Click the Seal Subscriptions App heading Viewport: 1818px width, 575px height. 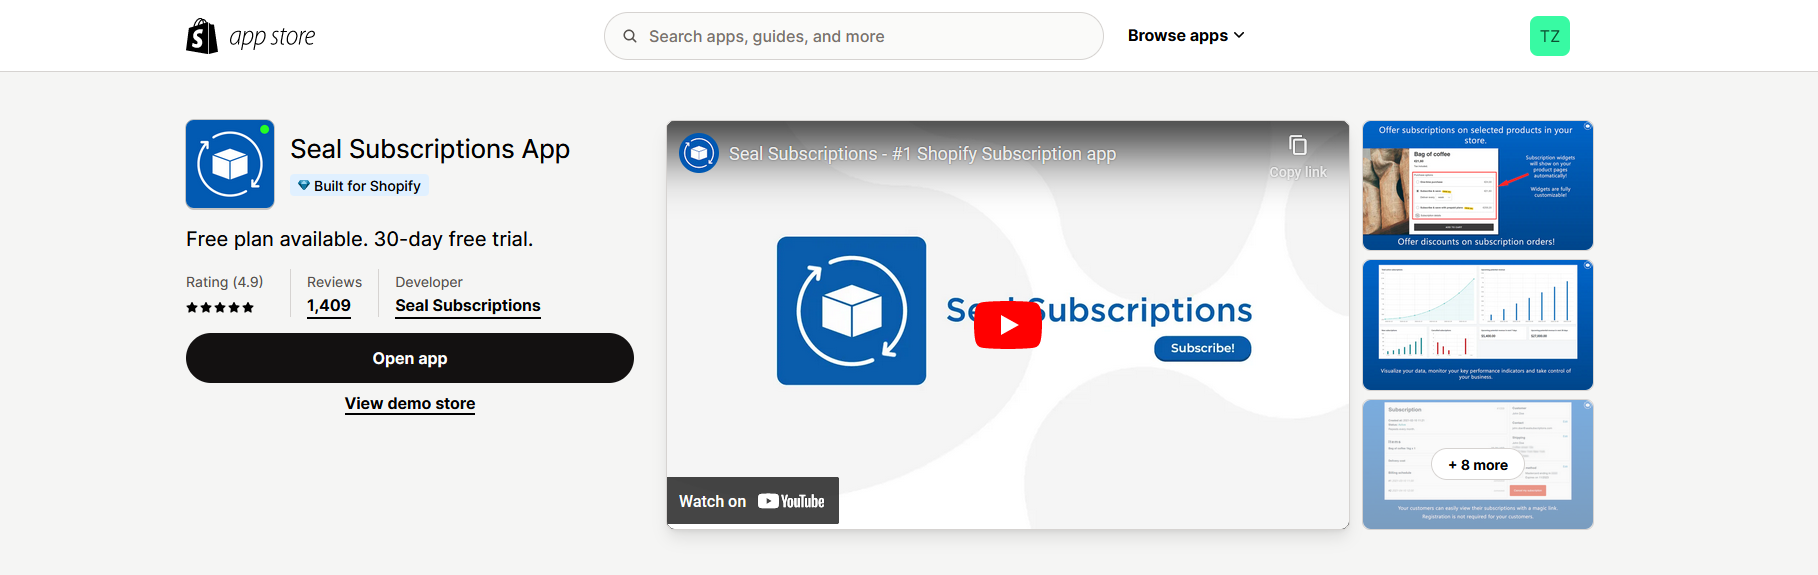[x=430, y=149]
